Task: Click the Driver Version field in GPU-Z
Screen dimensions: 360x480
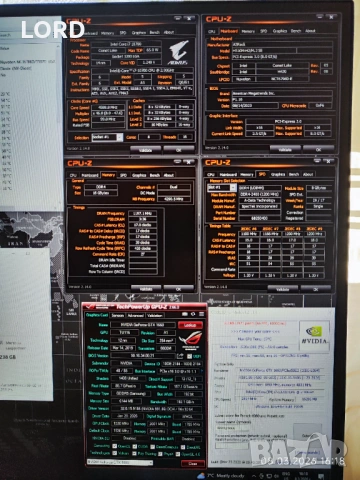Action: (156, 409)
